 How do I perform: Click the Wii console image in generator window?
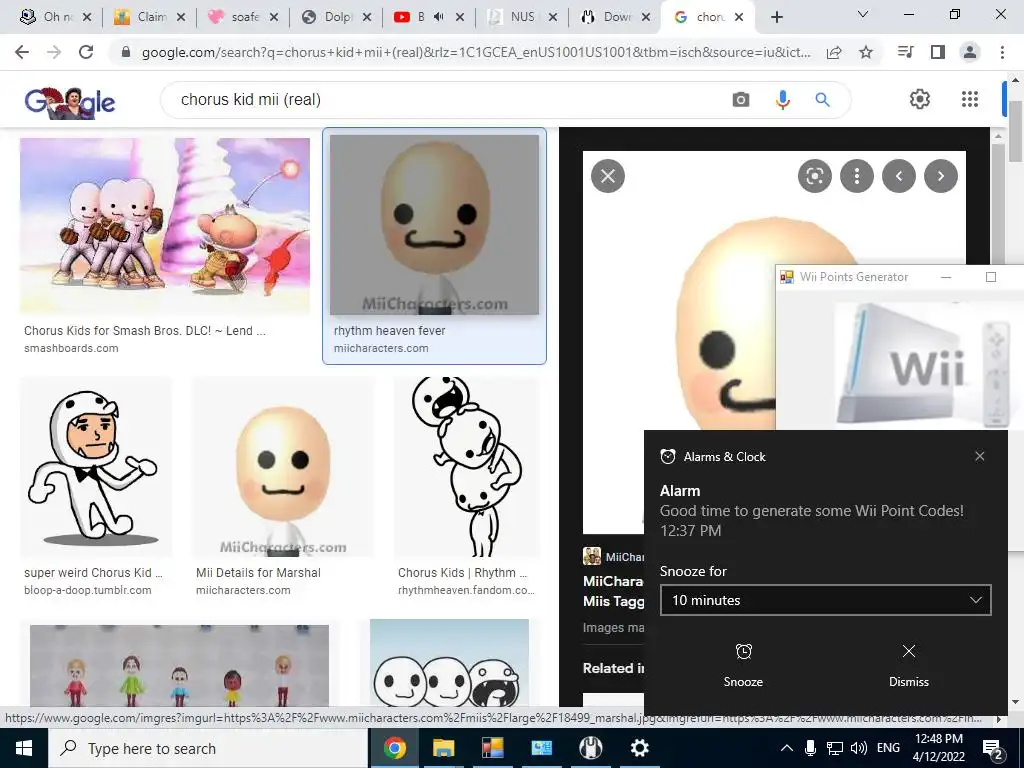924,363
